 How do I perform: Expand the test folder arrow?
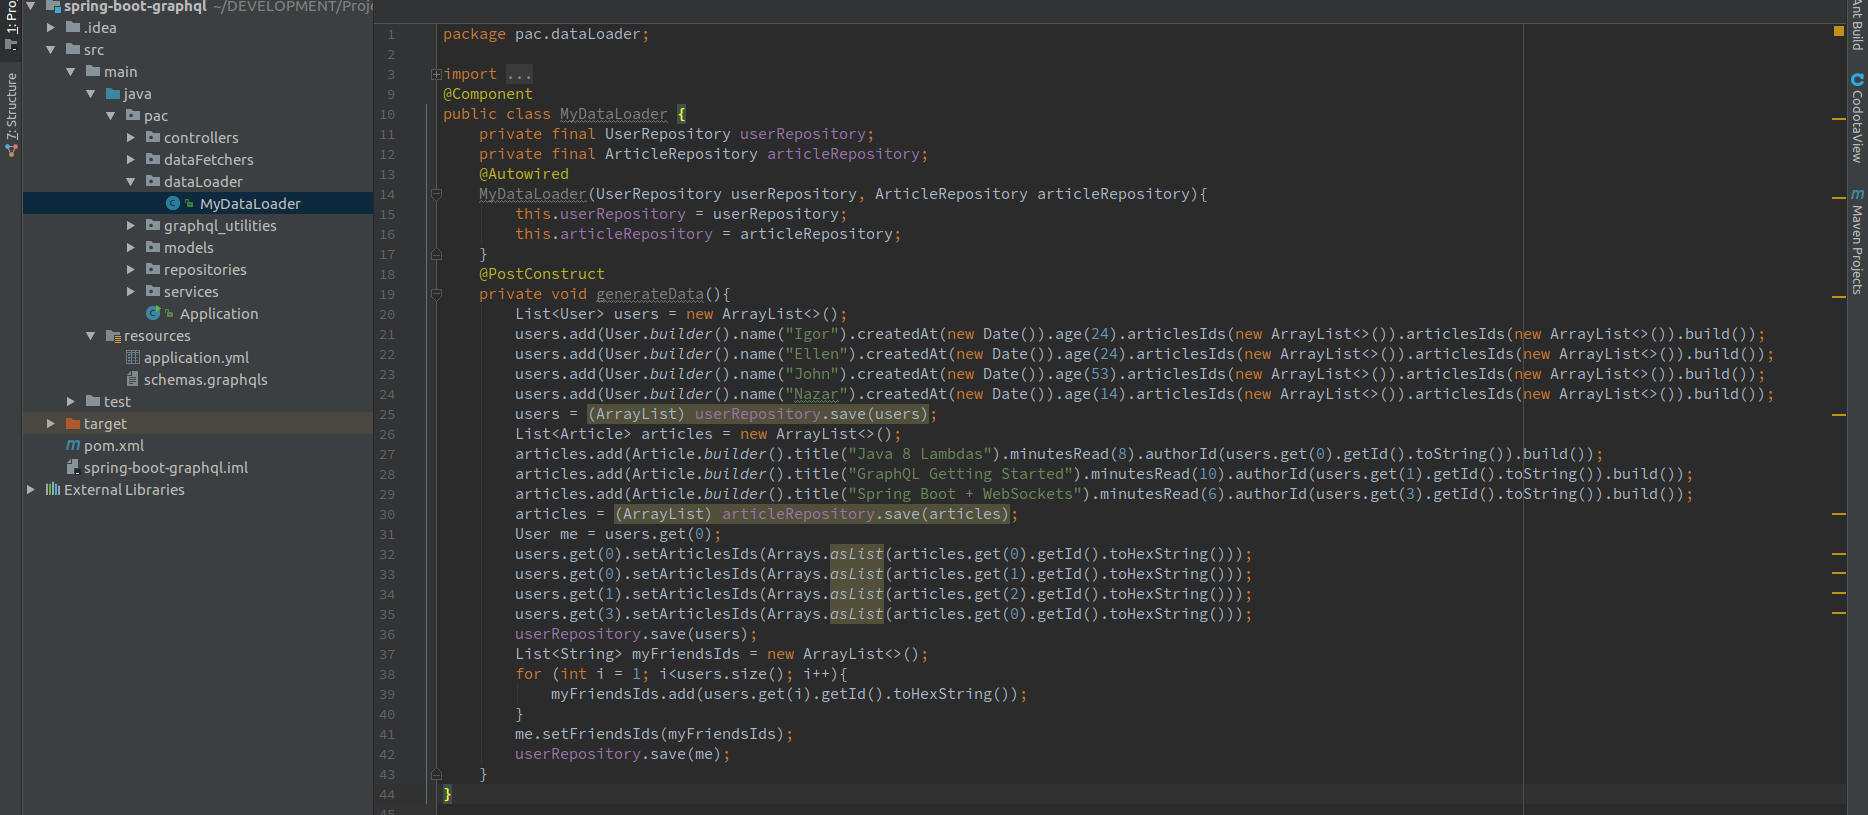pos(71,401)
